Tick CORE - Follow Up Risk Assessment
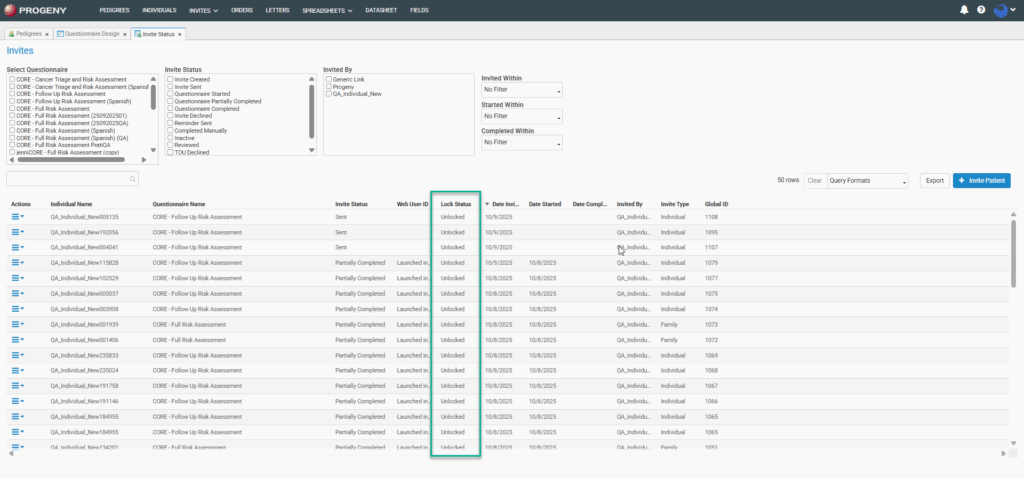1024x479 pixels. pos(11,94)
